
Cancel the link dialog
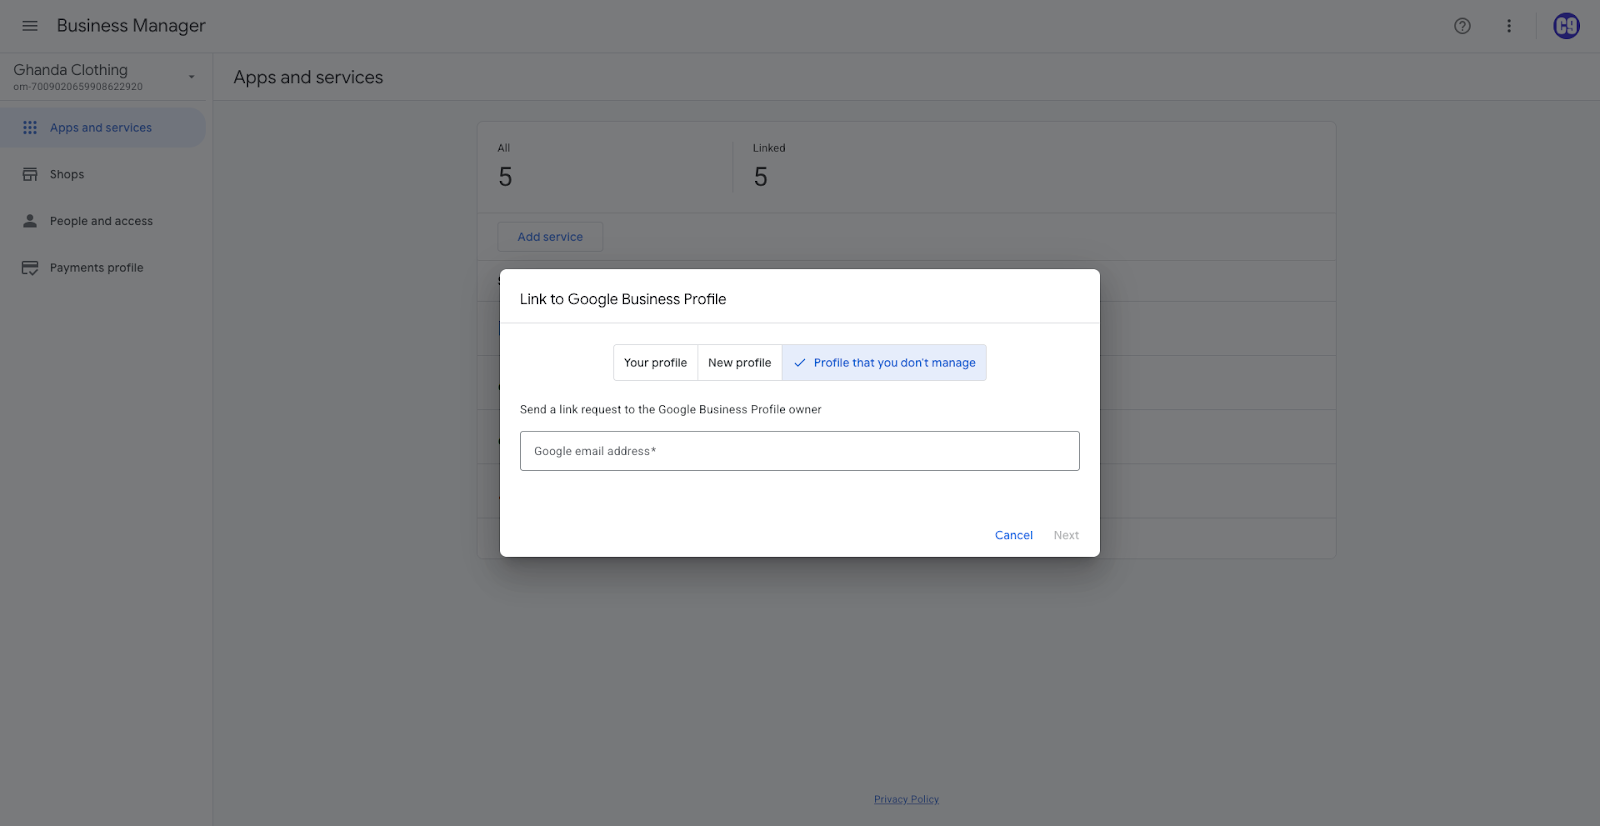(1013, 535)
